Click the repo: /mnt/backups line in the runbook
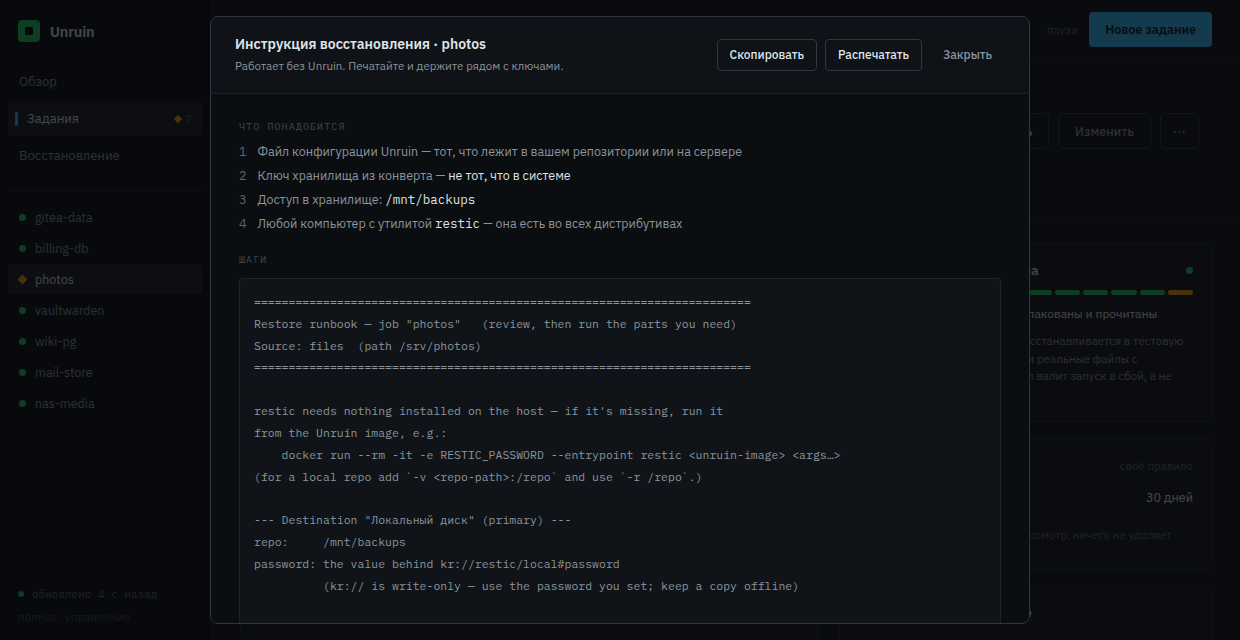Screen dimensions: 1240x640 point(330,542)
